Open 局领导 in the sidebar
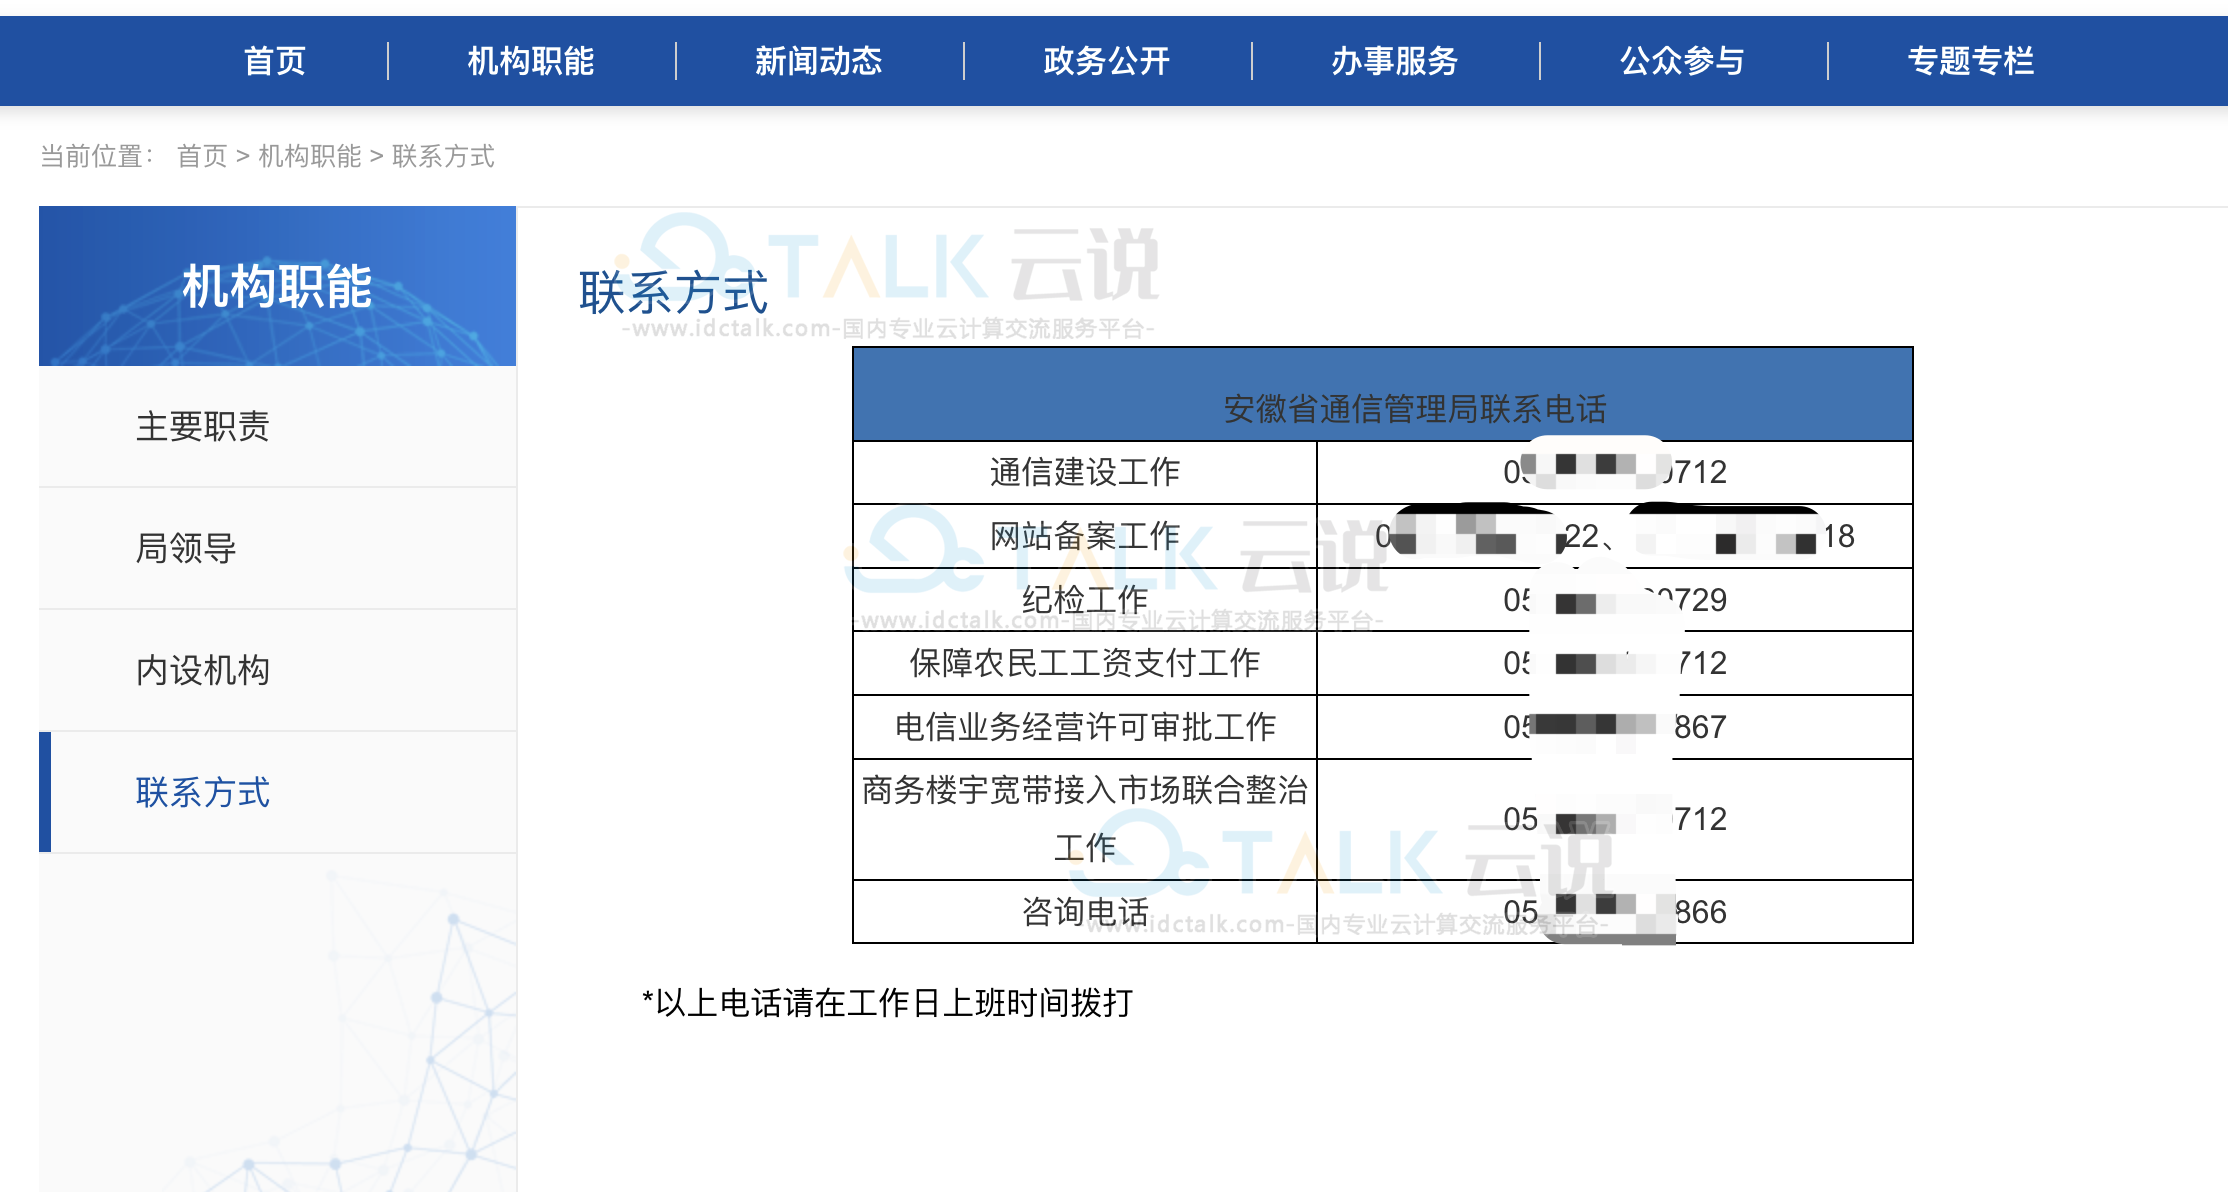The width and height of the screenshot is (2228, 1192). (278, 548)
